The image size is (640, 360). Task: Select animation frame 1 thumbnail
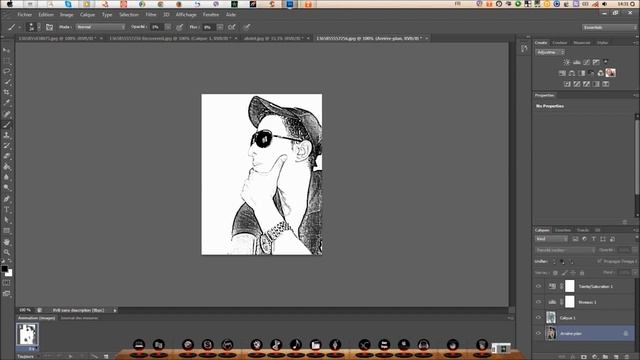pos(27,334)
